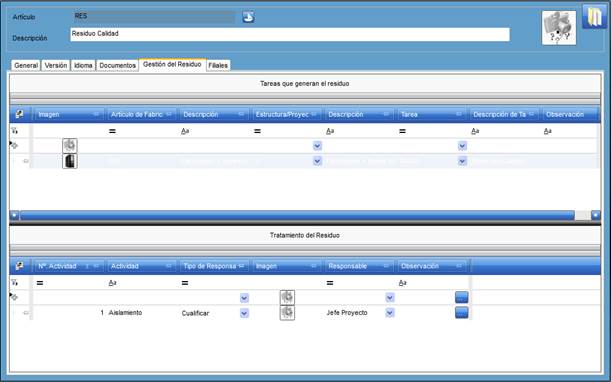Click the Tarea column header
The image size is (611, 382).
click(431, 114)
